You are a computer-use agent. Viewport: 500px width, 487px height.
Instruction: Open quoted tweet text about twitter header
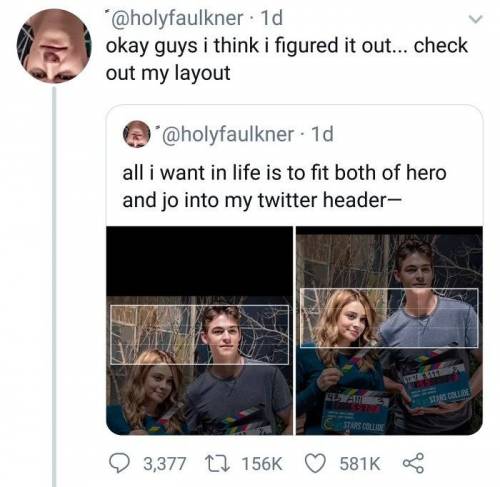[x=284, y=187]
